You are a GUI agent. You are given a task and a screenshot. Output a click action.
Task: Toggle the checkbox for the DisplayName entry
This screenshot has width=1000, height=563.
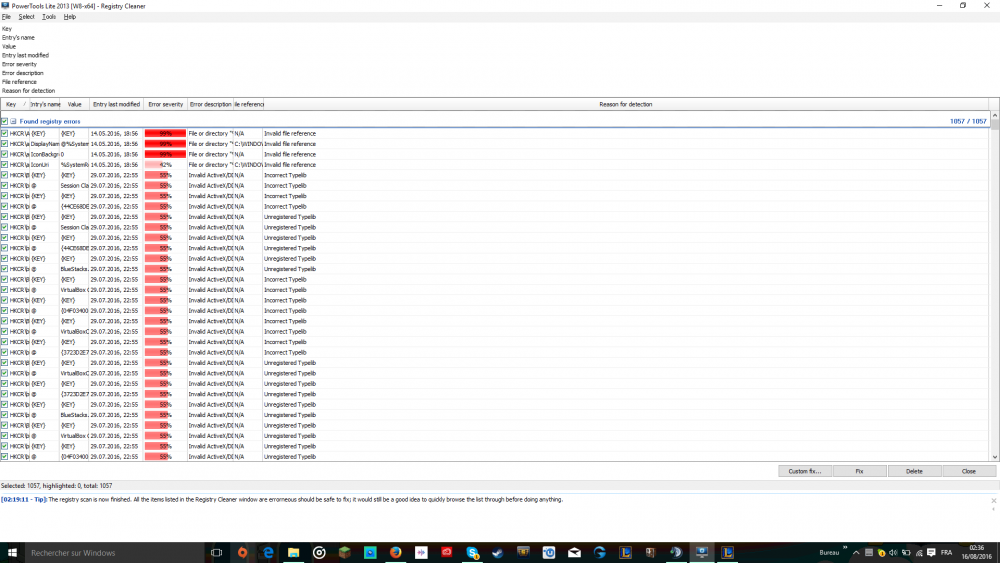click(x=5, y=144)
